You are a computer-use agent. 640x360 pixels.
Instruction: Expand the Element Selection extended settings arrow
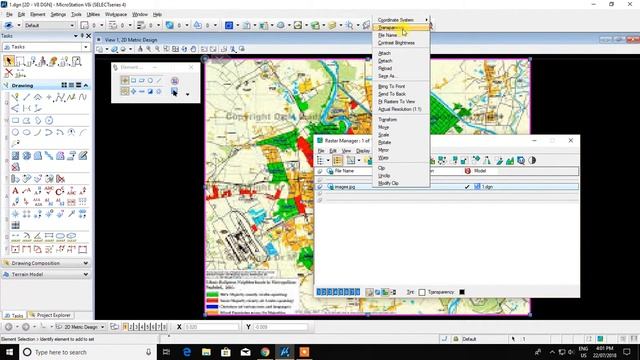coord(187,94)
